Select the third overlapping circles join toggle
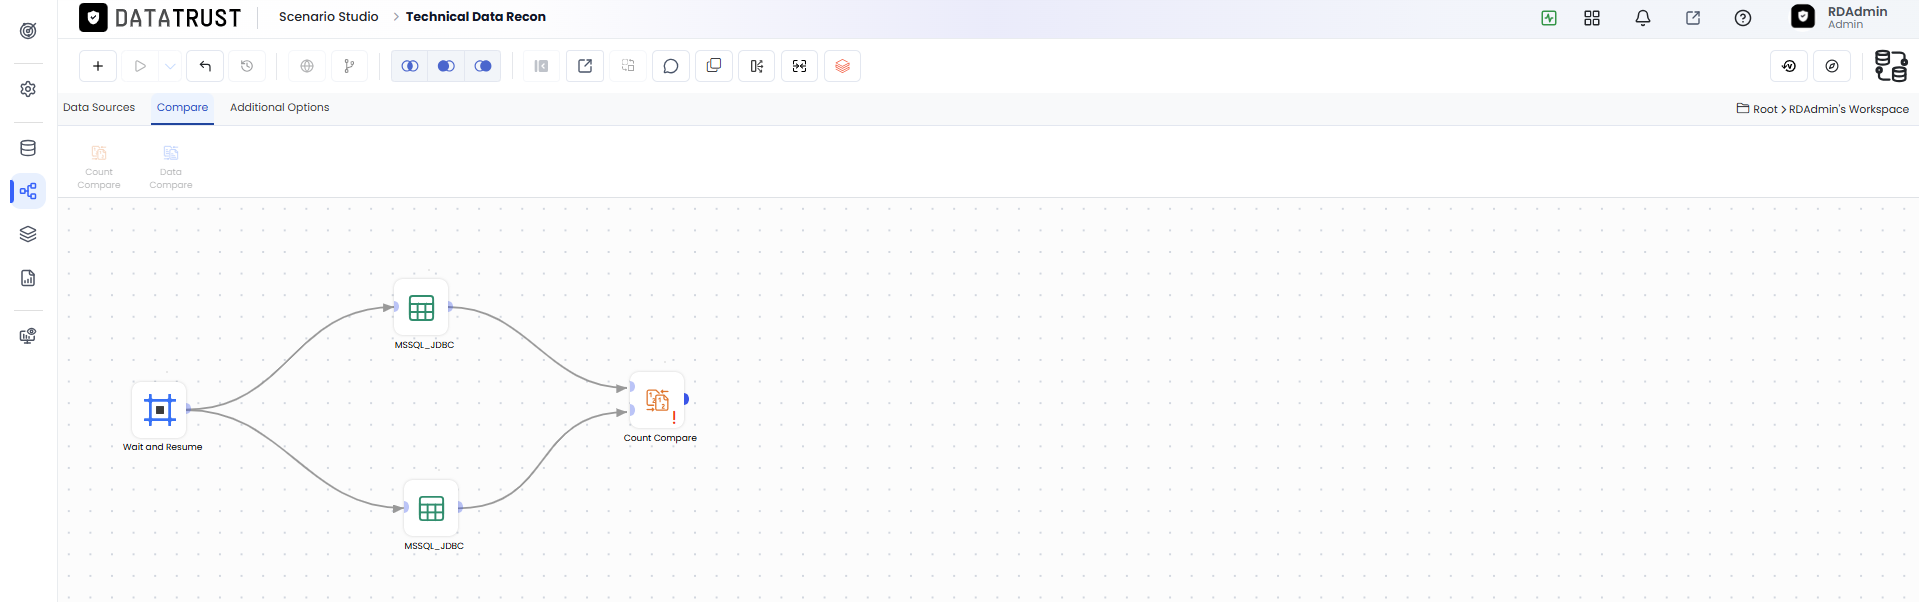Image resolution: width=1919 pixels, height=602 pixels. 483,66
